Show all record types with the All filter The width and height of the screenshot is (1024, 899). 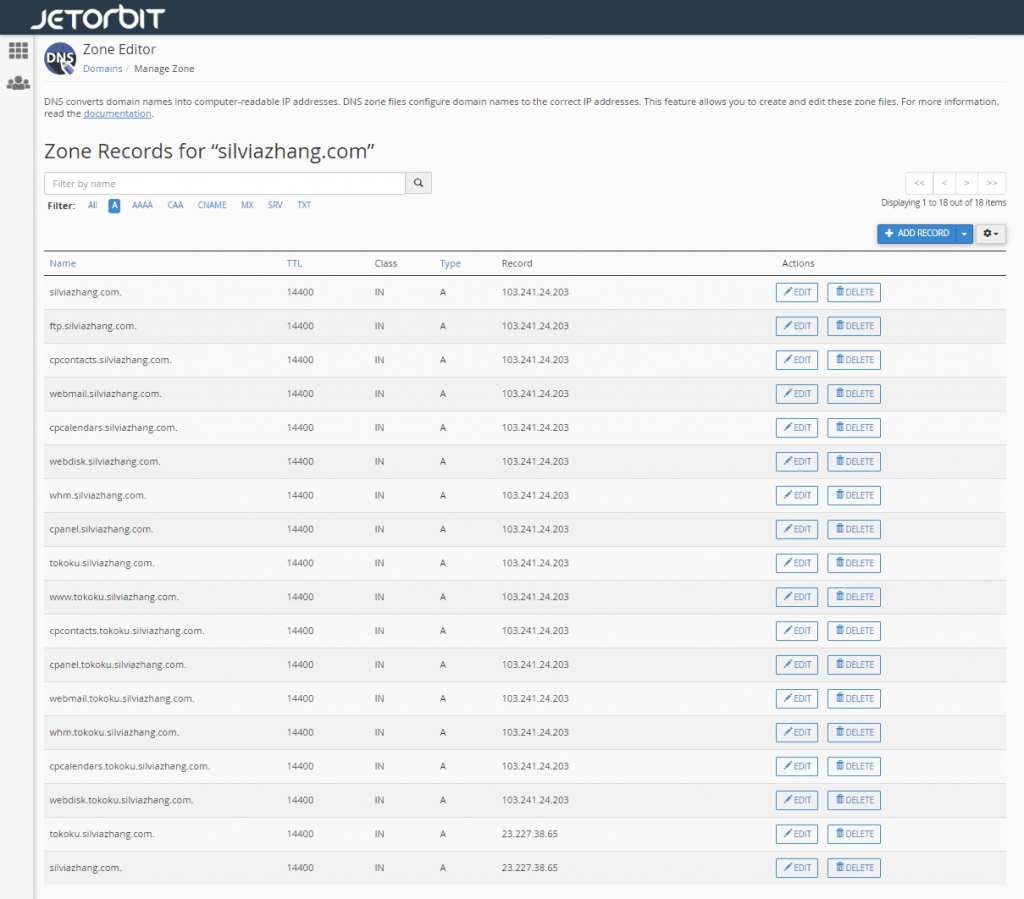pos(92,205)
